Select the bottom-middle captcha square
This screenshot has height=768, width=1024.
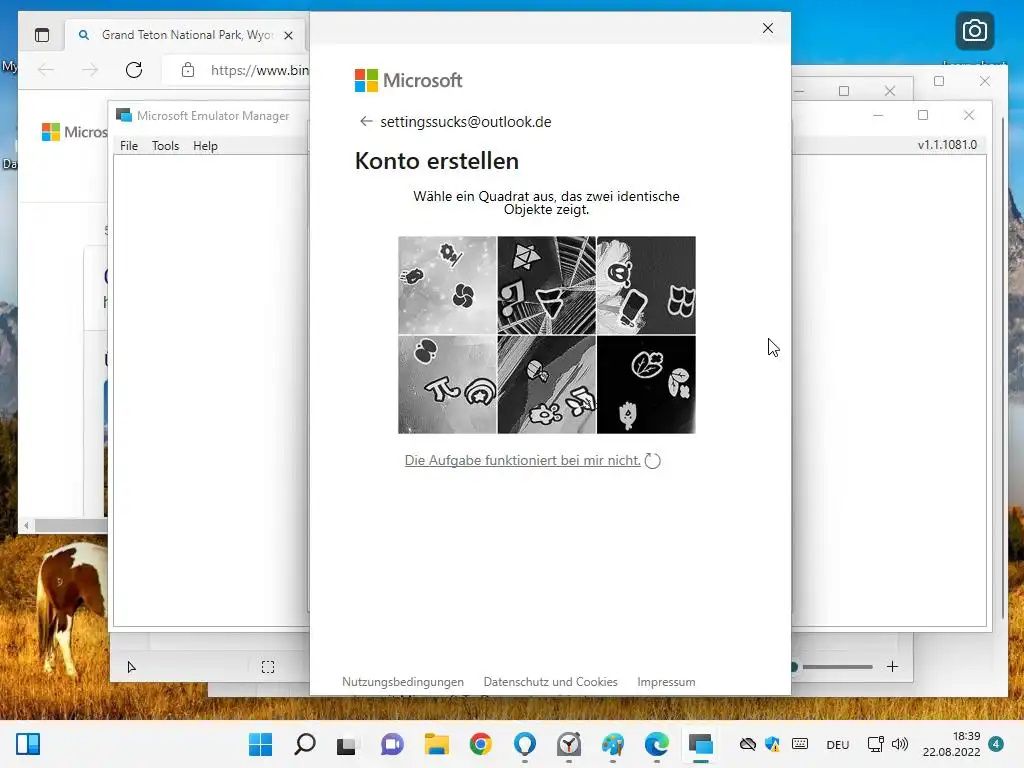pyautogui.click(x=547, y=385)
